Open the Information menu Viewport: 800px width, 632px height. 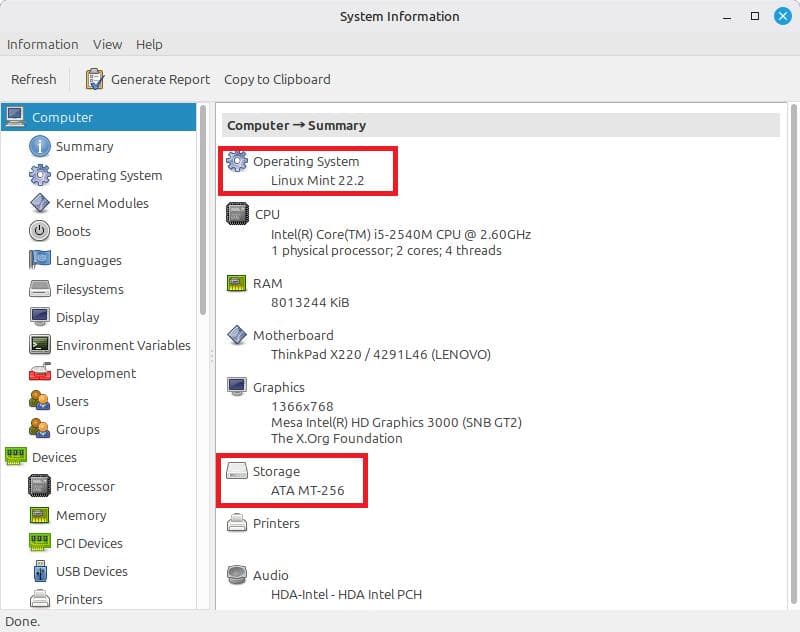[42, 44]
